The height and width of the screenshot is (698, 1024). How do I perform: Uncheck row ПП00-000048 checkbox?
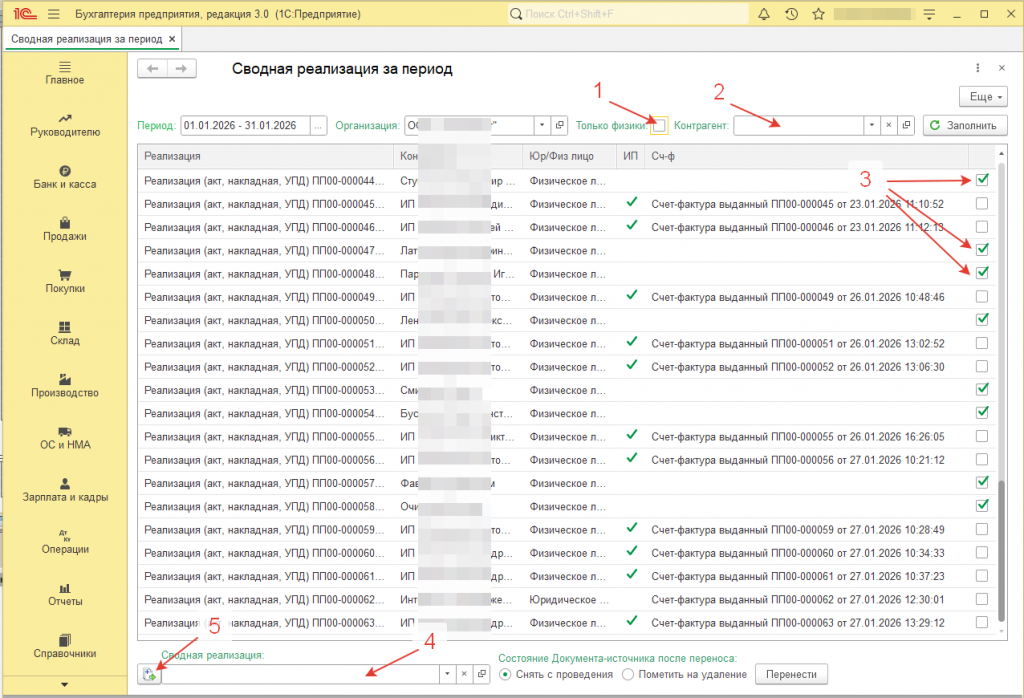pyautogui.click(x=982, y=274)
